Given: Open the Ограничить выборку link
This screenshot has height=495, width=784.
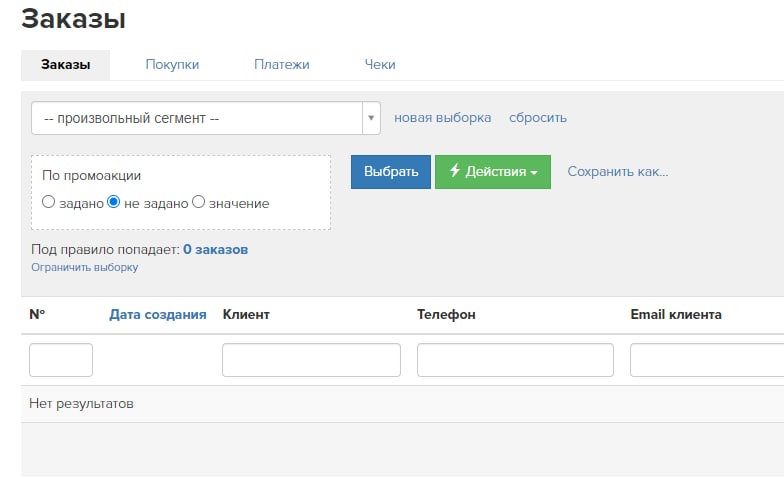Looking at the screenshot, I should [x=84, y=267].
